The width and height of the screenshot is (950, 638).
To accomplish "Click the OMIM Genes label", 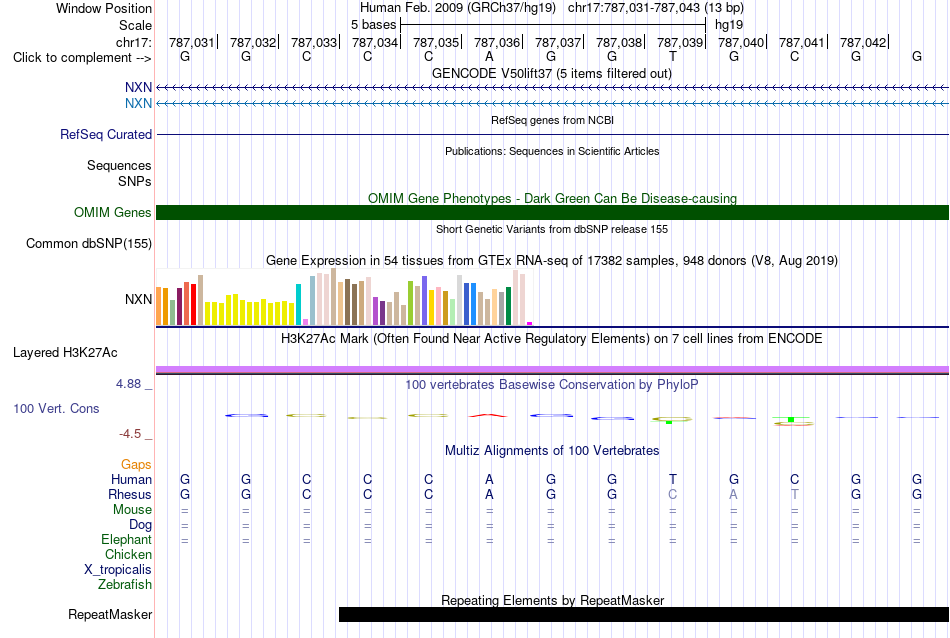I will click(x=113, y=213).
